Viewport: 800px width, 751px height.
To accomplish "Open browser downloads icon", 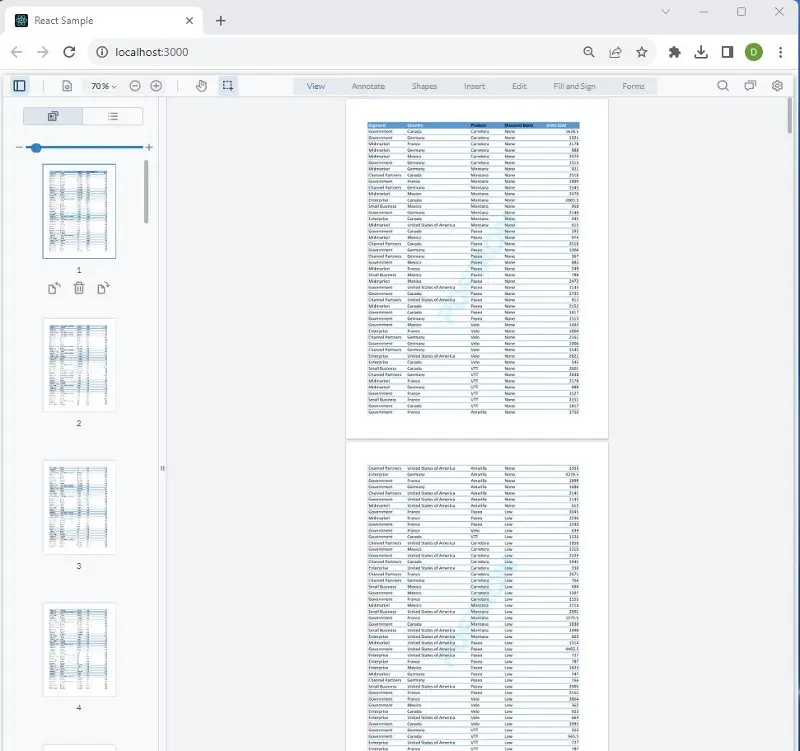I will 701,52.
